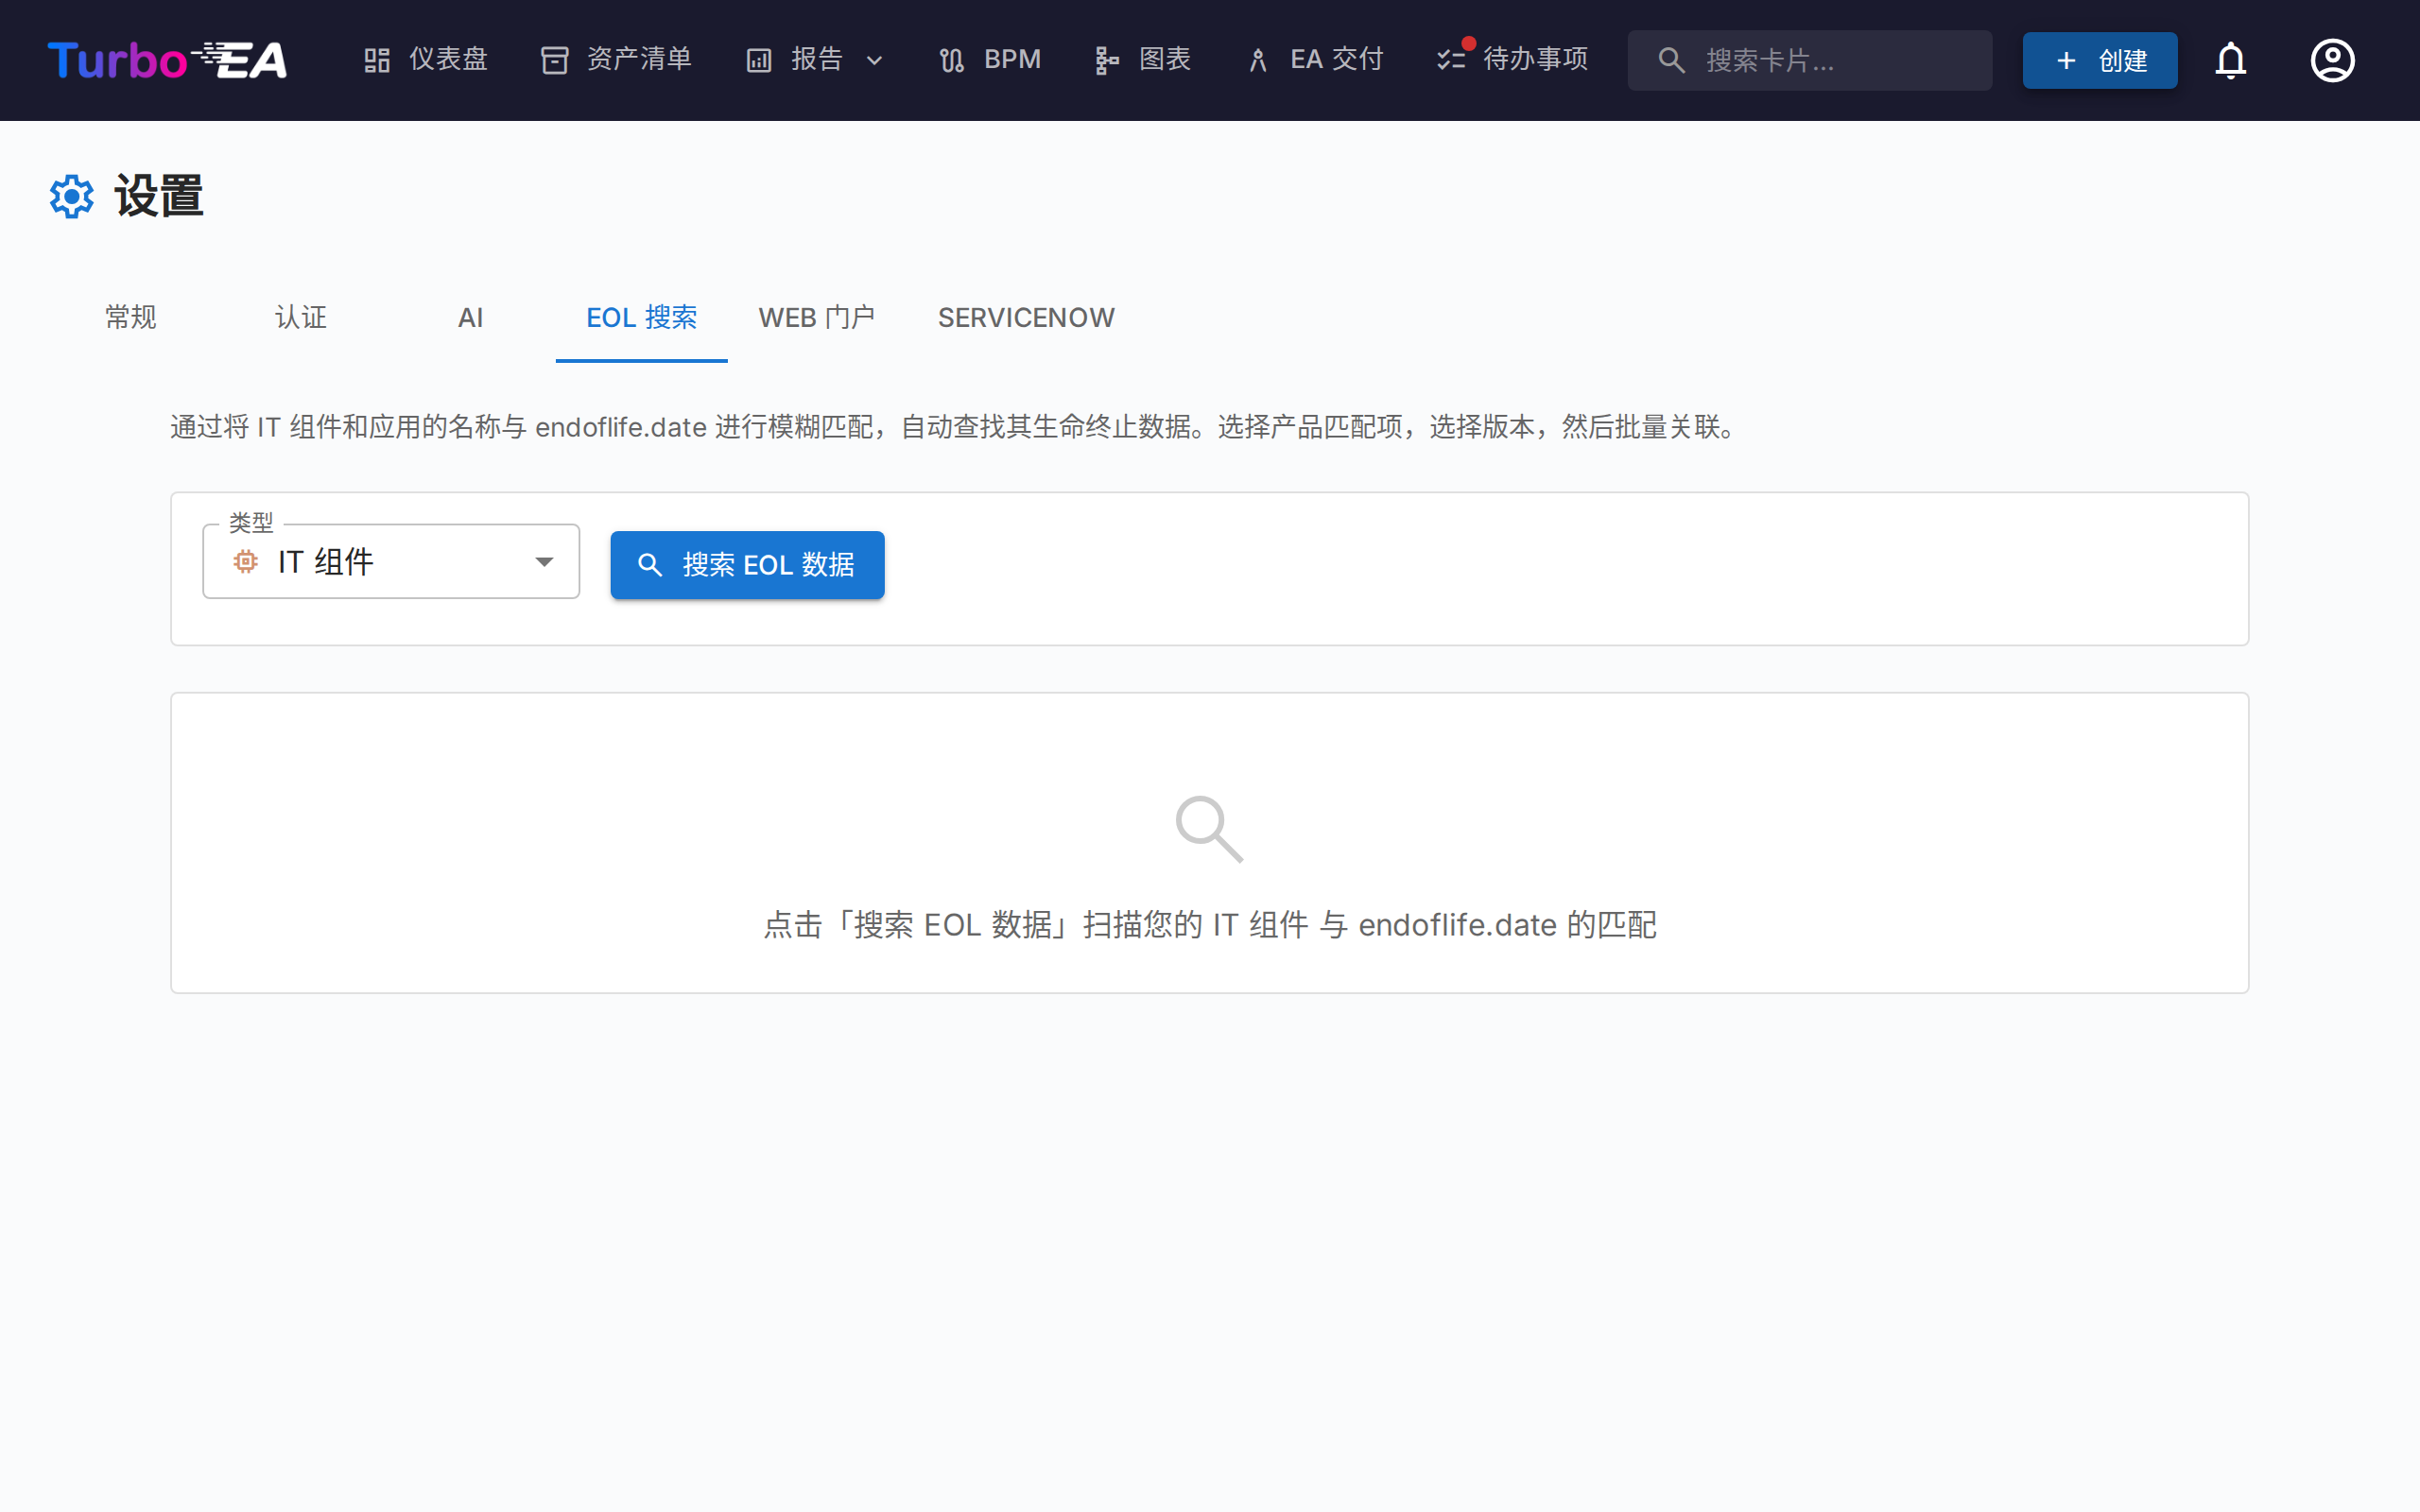Select the 图表 diagrams icon
Image resolution: width=2420 pixels, height=1512 pixels.
pyautogui.click(x=1106, y=60)
